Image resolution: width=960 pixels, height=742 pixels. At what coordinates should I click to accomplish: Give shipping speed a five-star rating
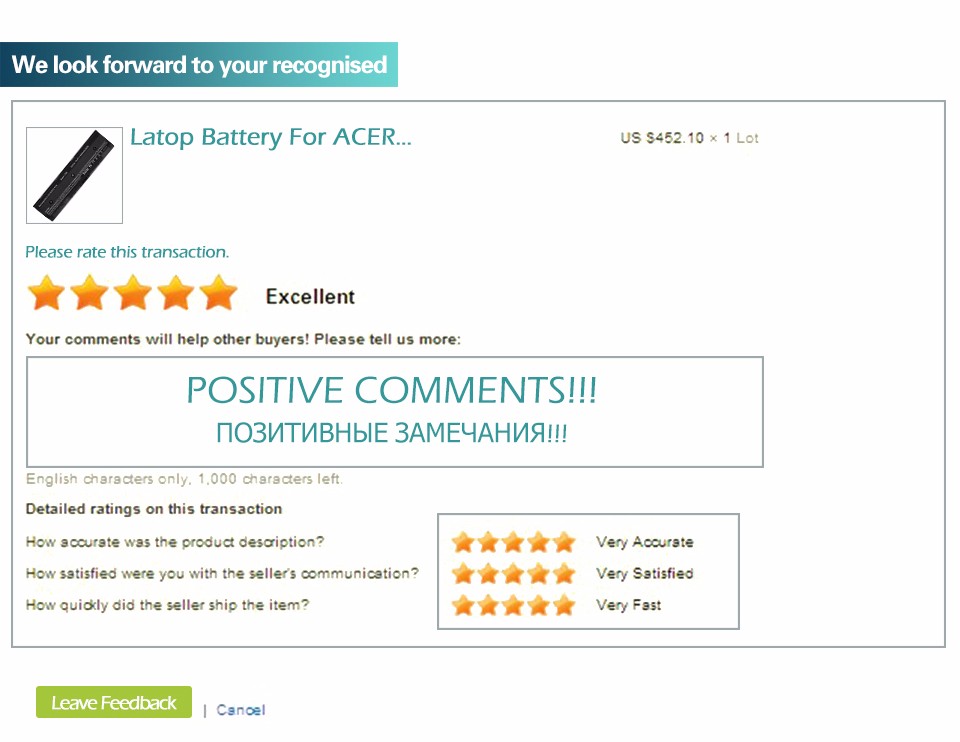point(565,605)
